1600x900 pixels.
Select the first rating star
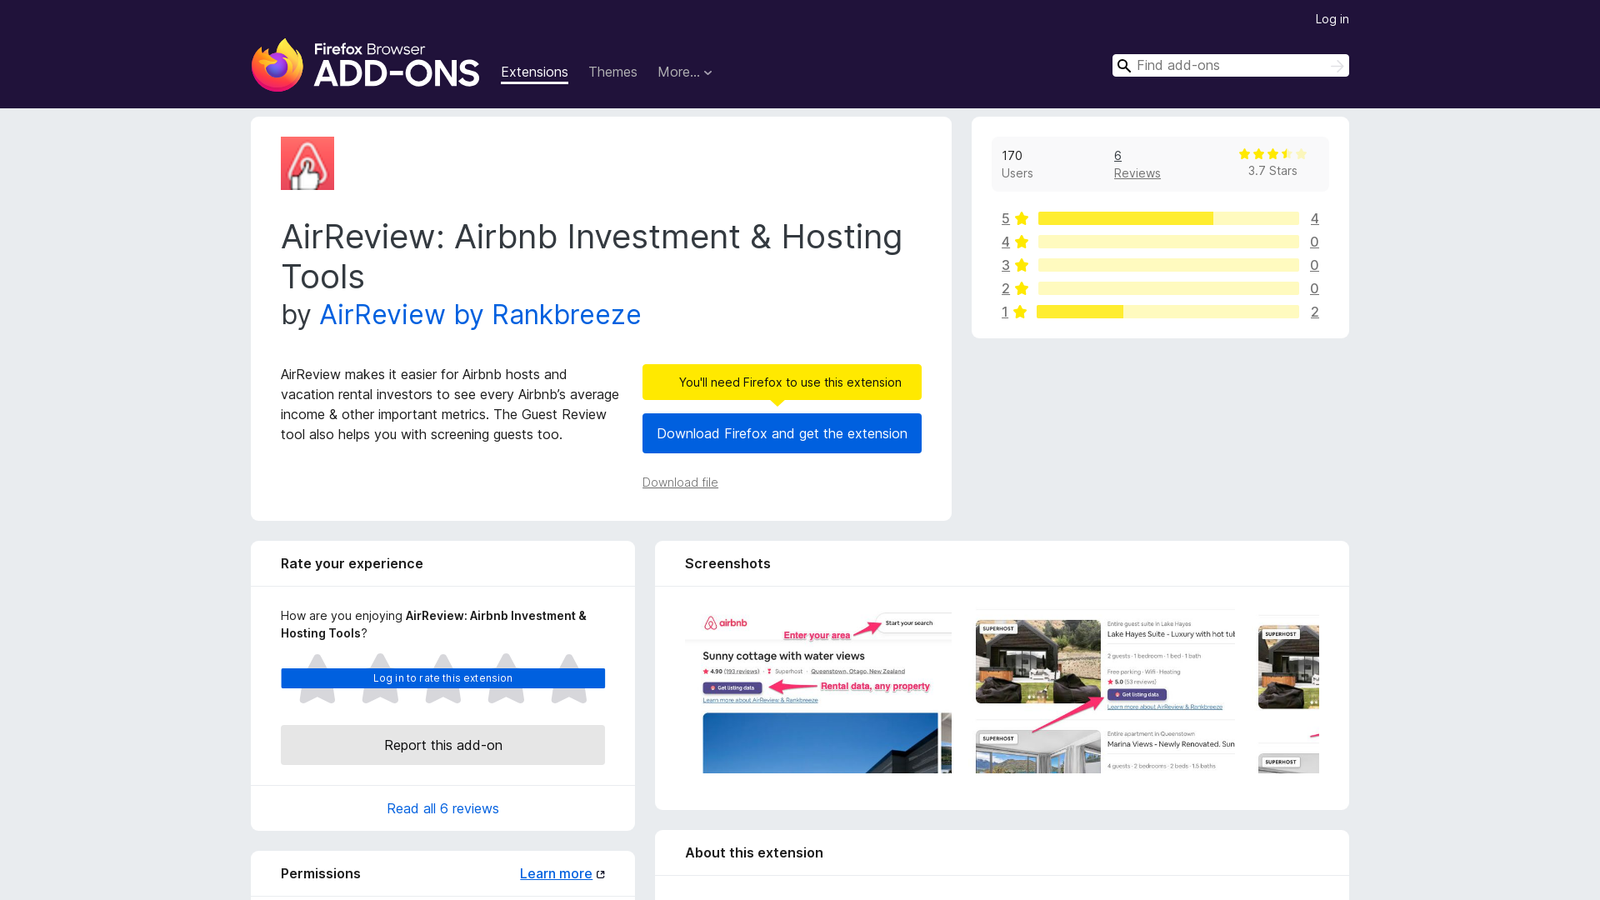click(317, 678)
